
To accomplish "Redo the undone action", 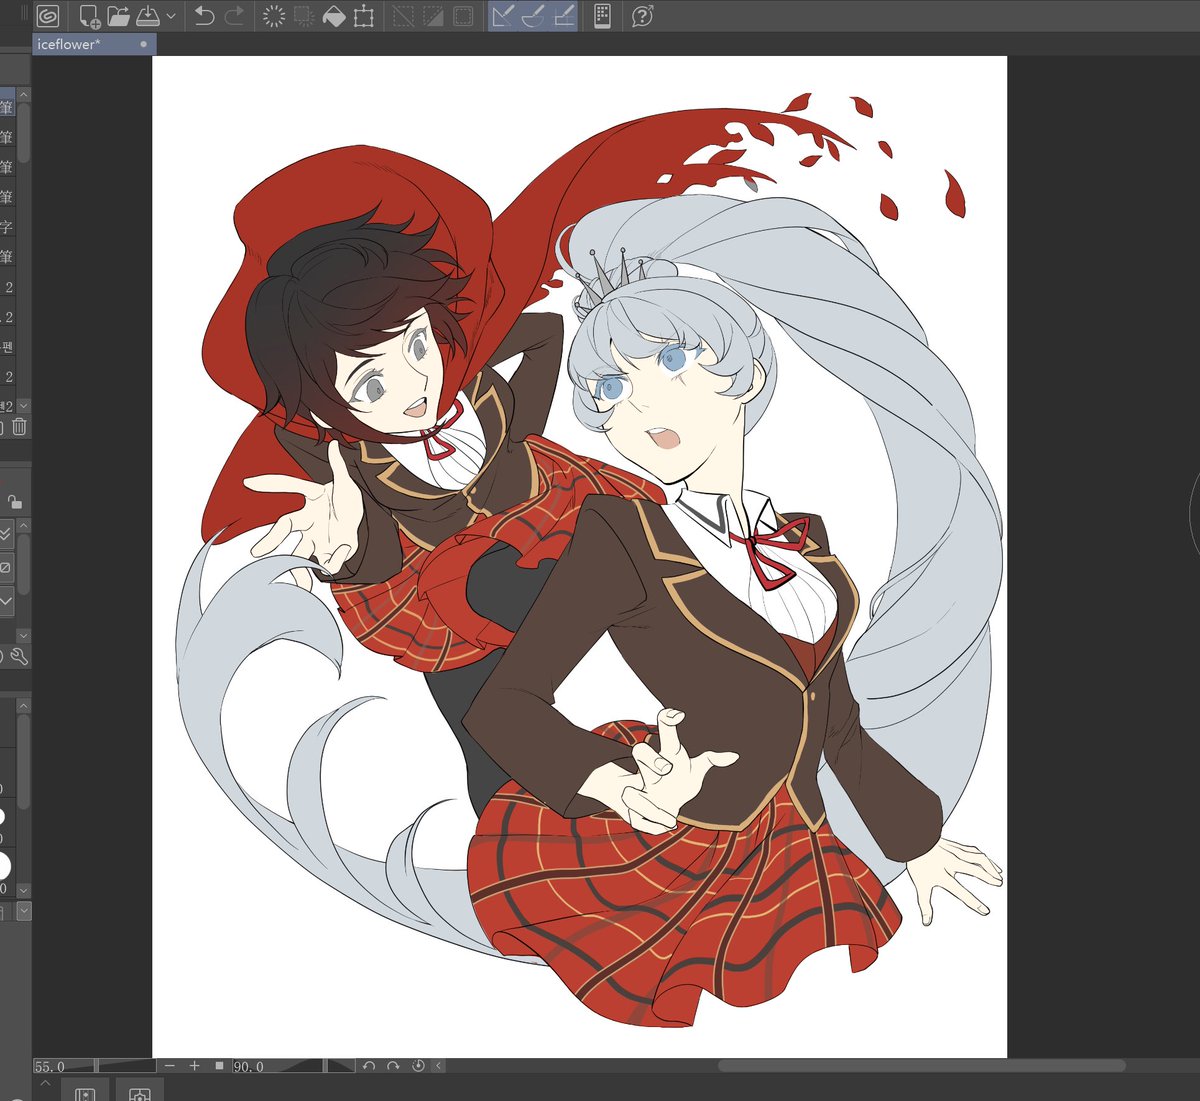I will coord(234,16).
